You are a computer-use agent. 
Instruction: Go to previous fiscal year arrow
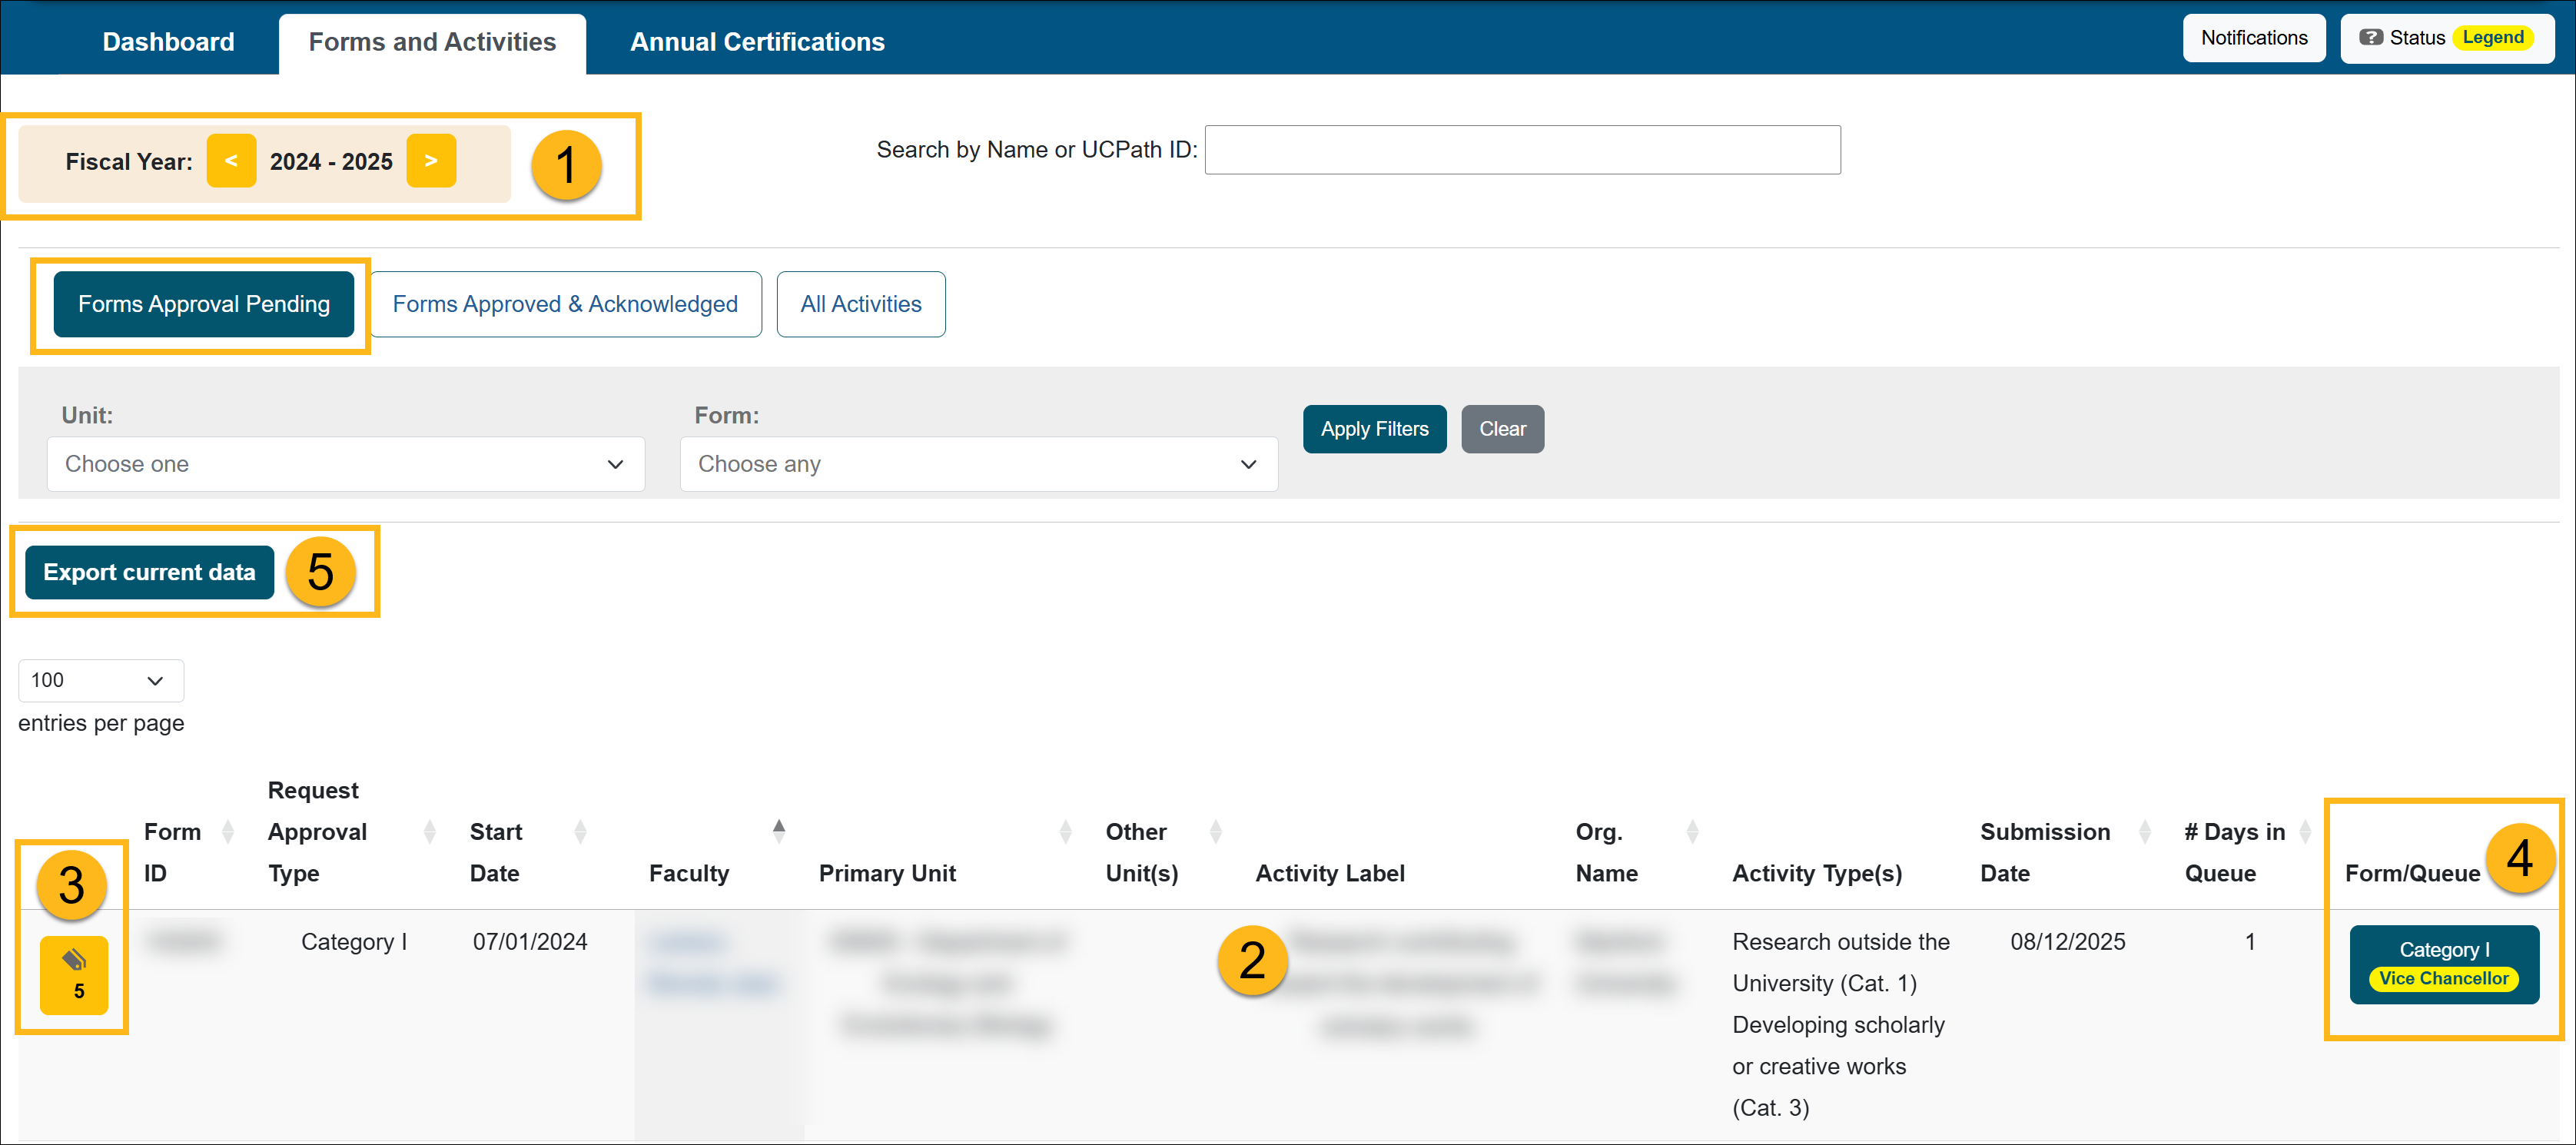pos(231,161)
